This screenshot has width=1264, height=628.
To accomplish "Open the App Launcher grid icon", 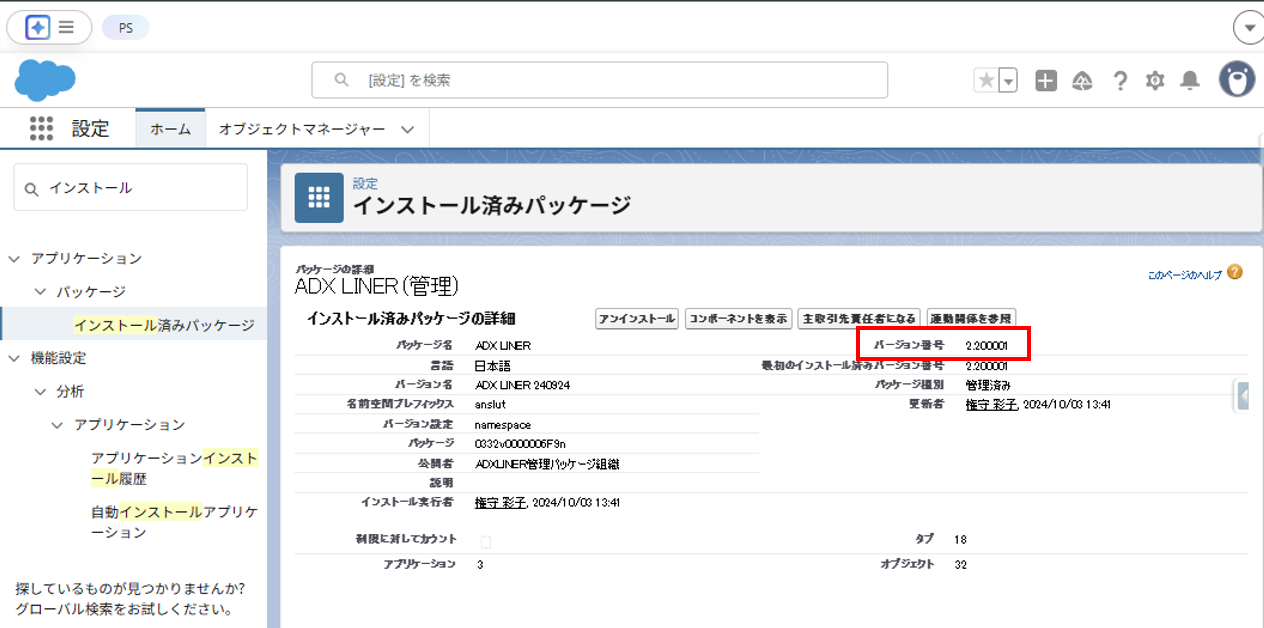I will pyautogui.click(x=41, y=128).
